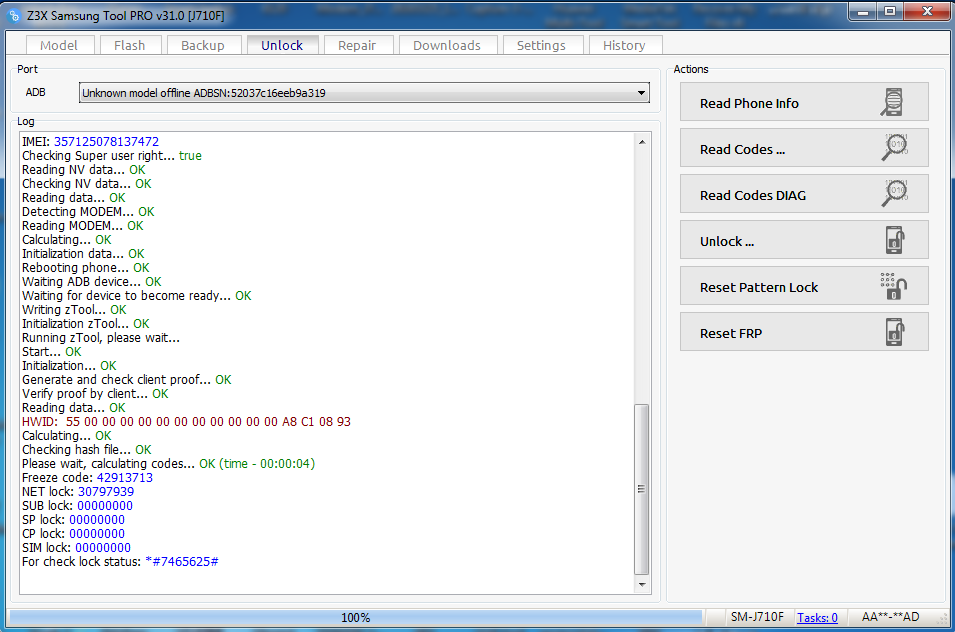Click the Checking Super user right line

[x=111, y=155]
